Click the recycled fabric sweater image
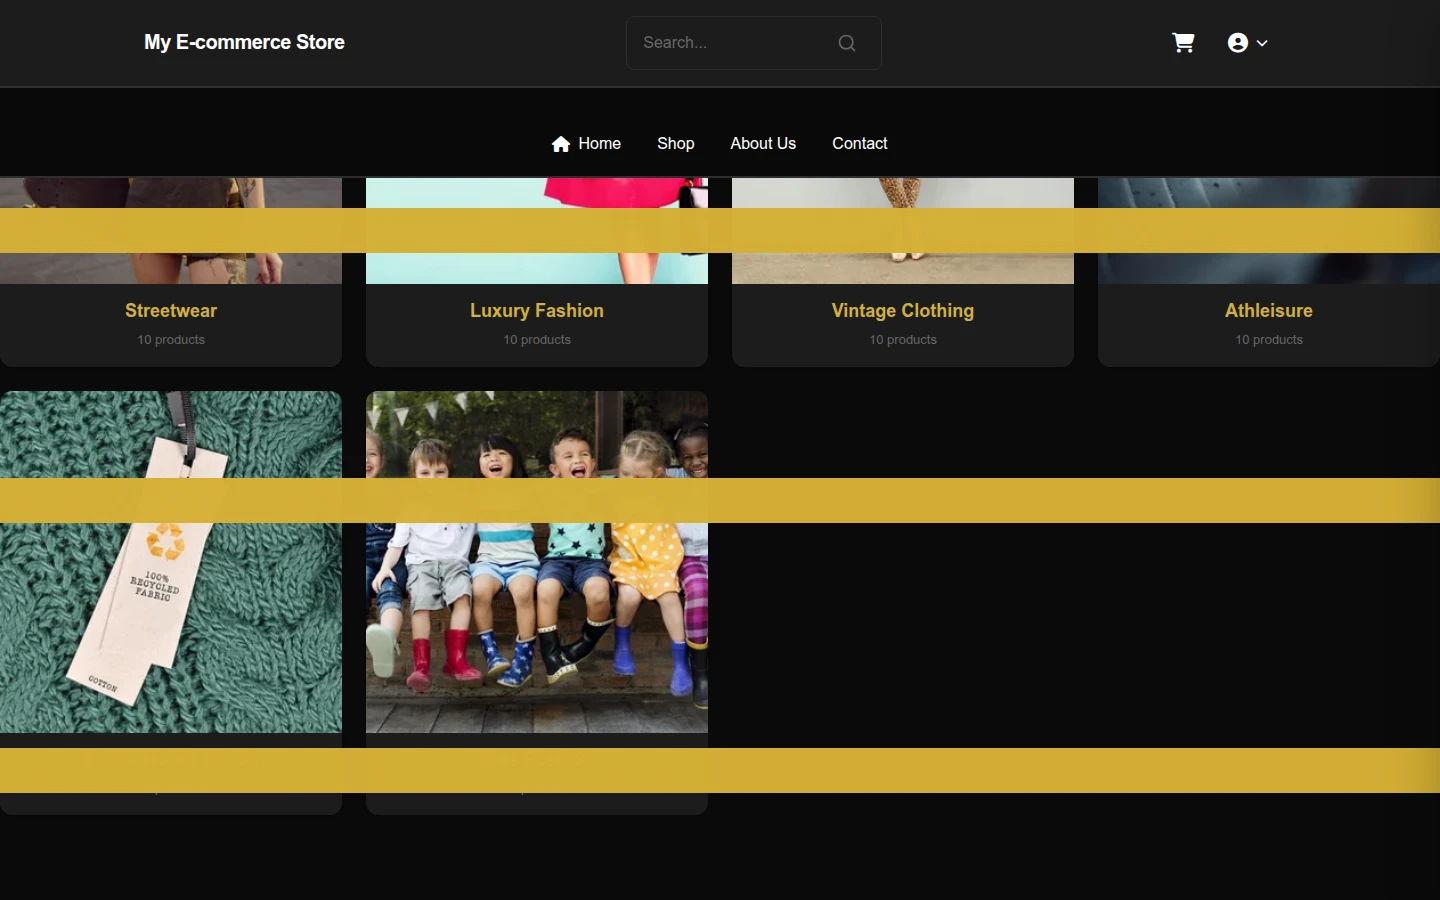The height and width of the screenshot is (900, 1440). [x=171, y=562]
